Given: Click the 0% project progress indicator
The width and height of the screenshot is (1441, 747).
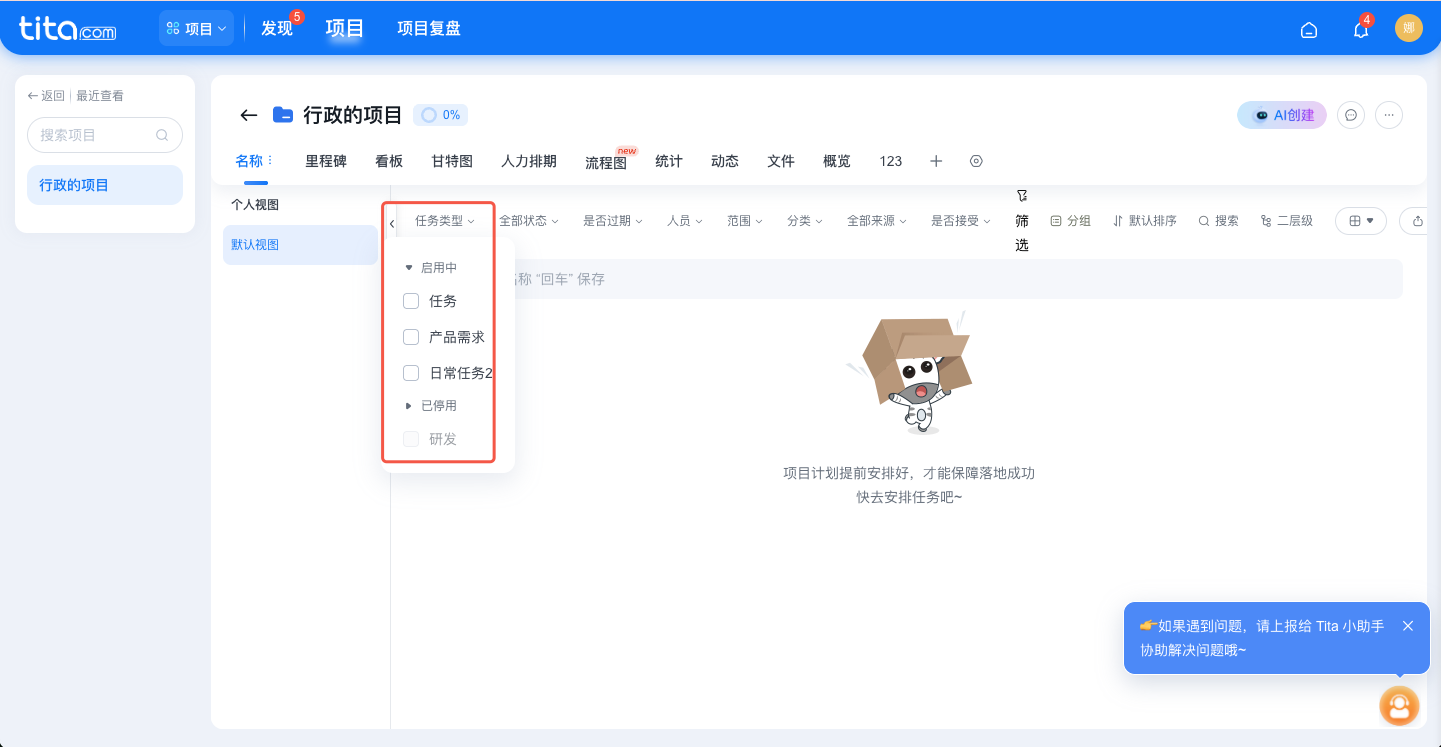Looking at the screenshot, I should (440, 114).
